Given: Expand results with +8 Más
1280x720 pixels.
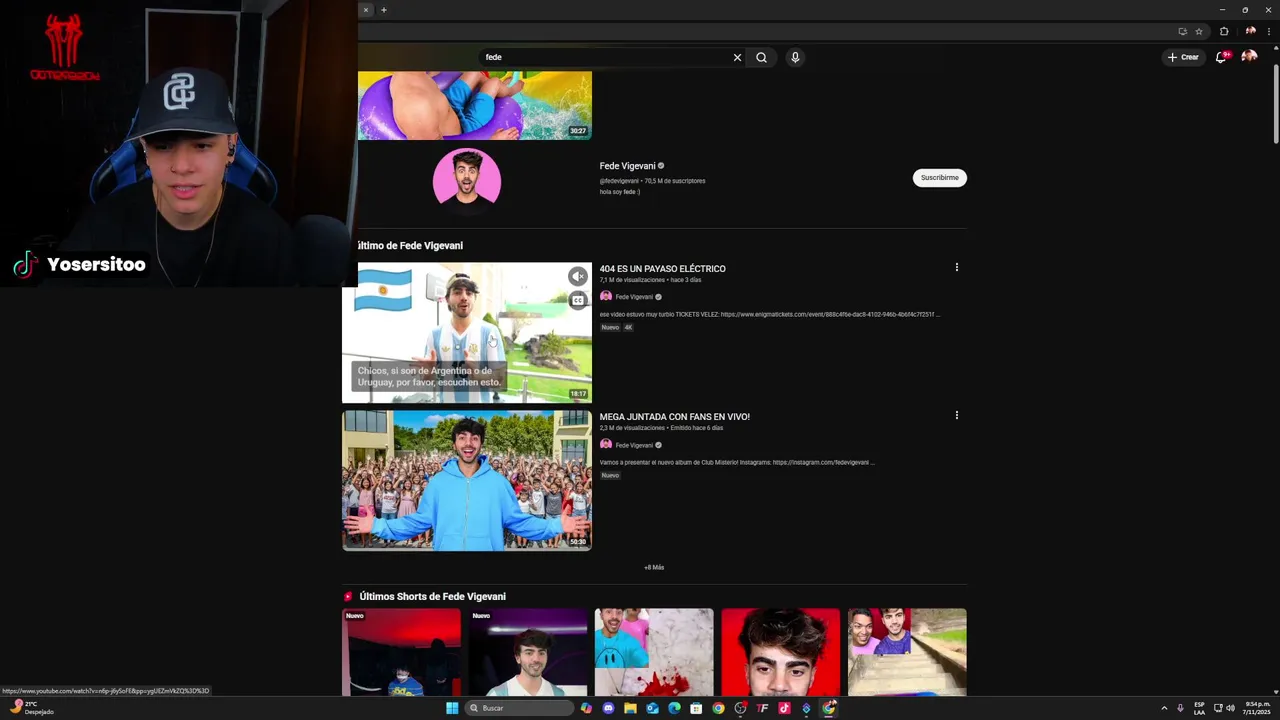Looking at the screenshot, I should coord(654,567).
